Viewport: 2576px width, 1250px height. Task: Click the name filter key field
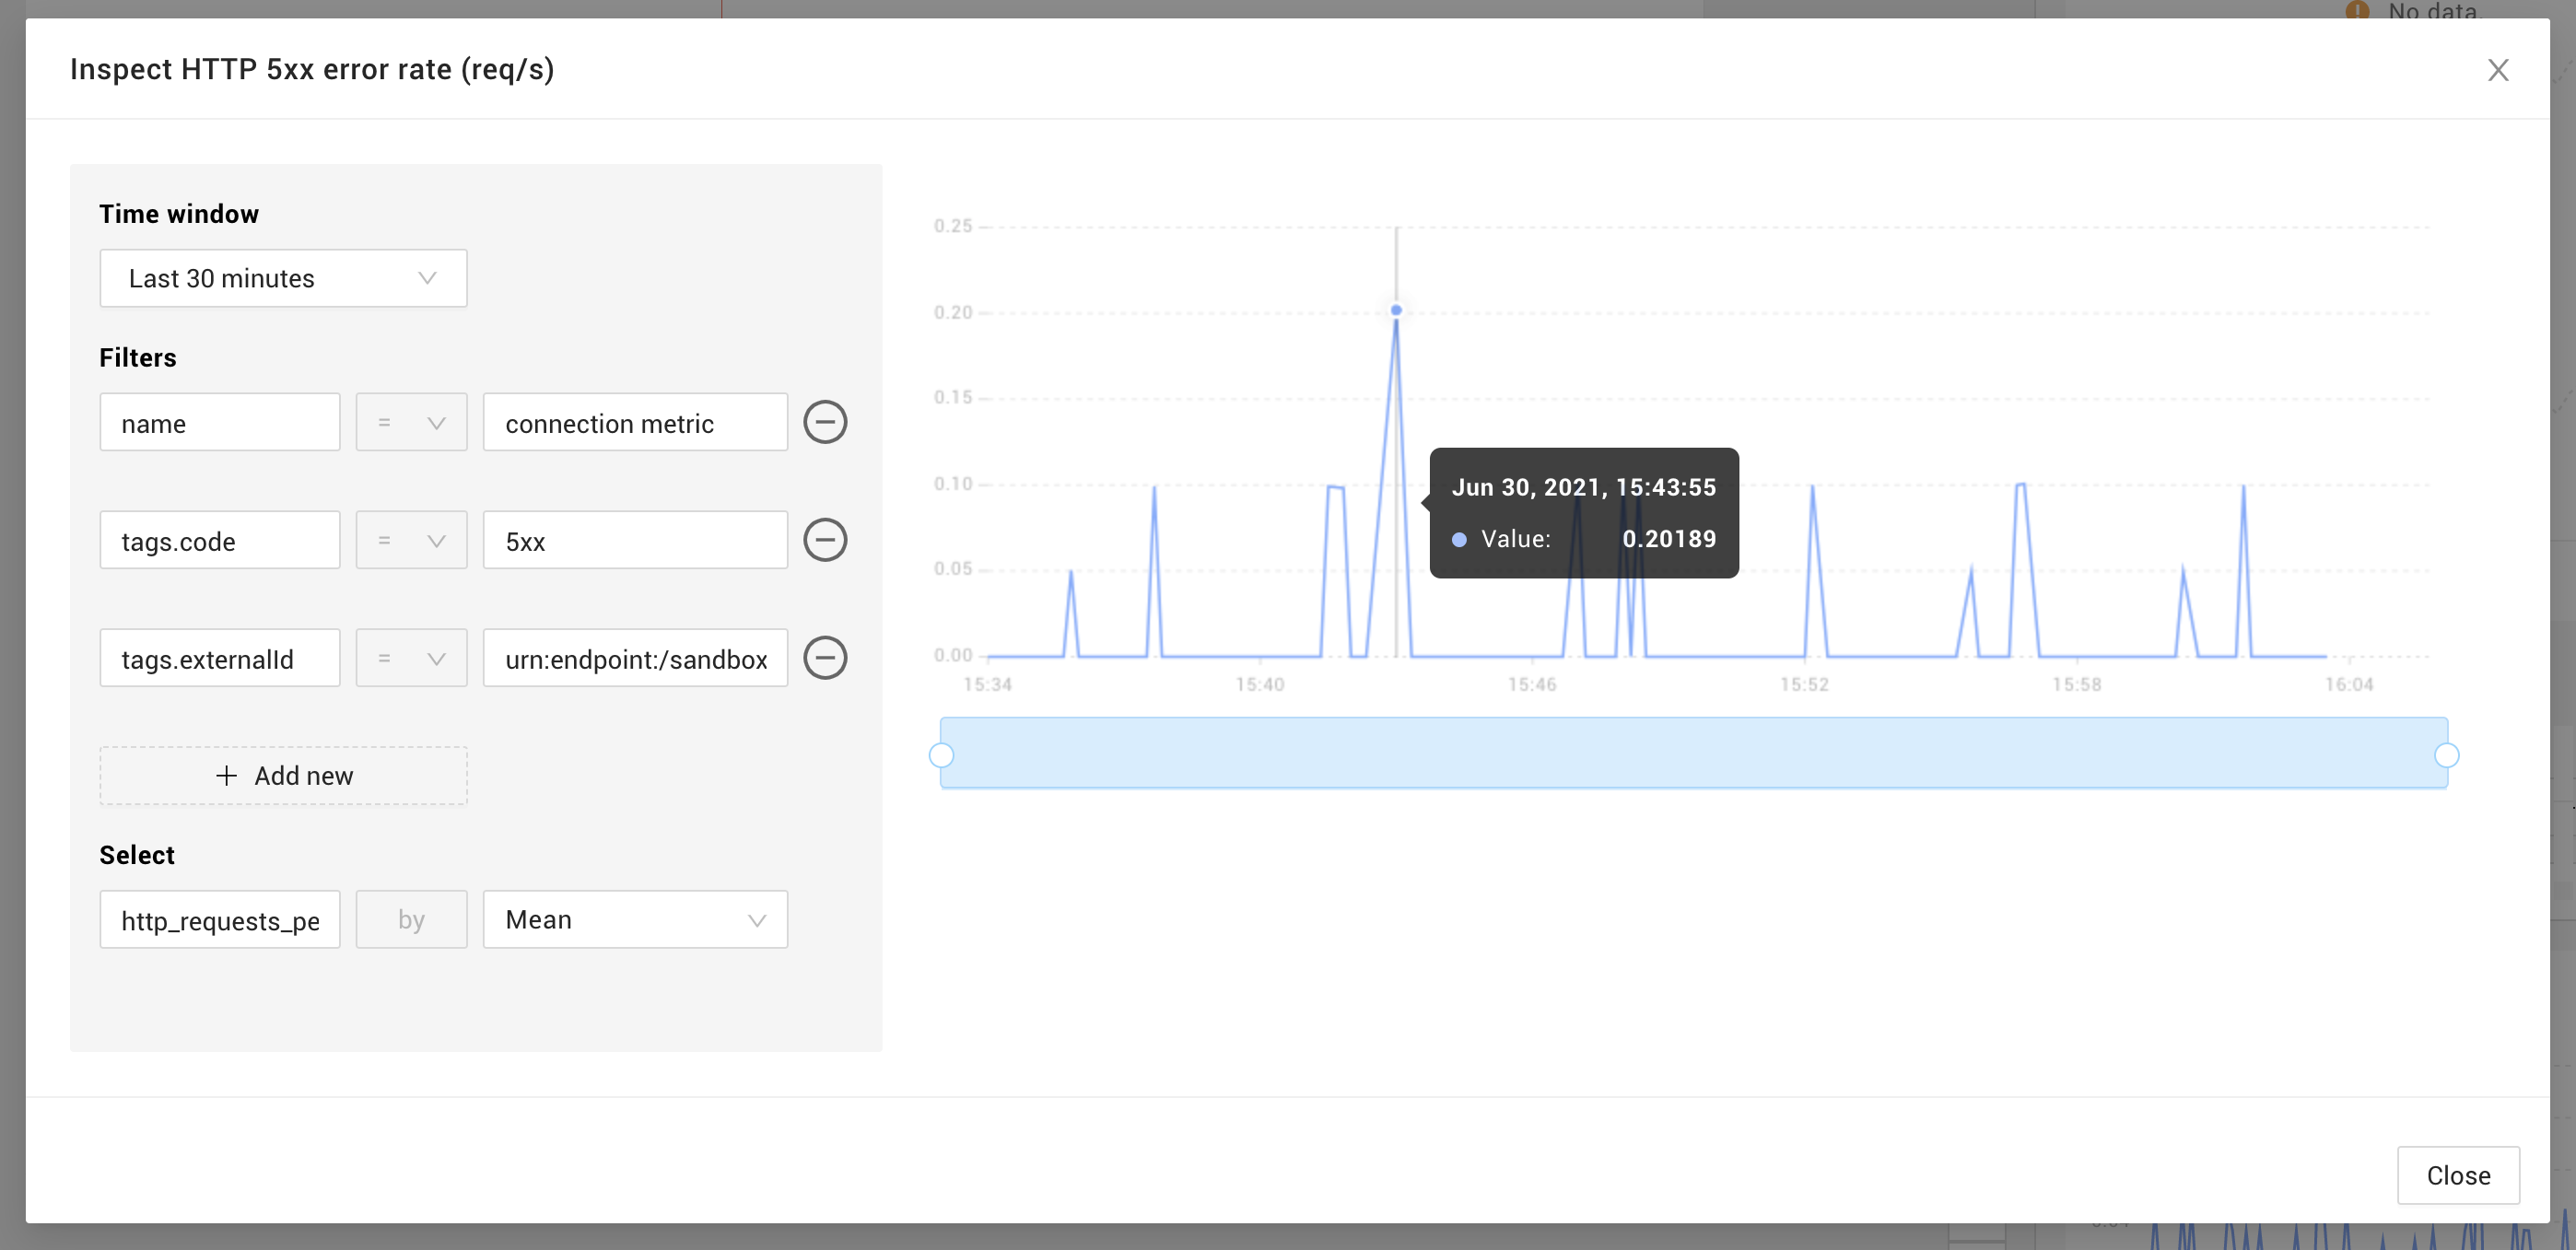click(220, 422)
